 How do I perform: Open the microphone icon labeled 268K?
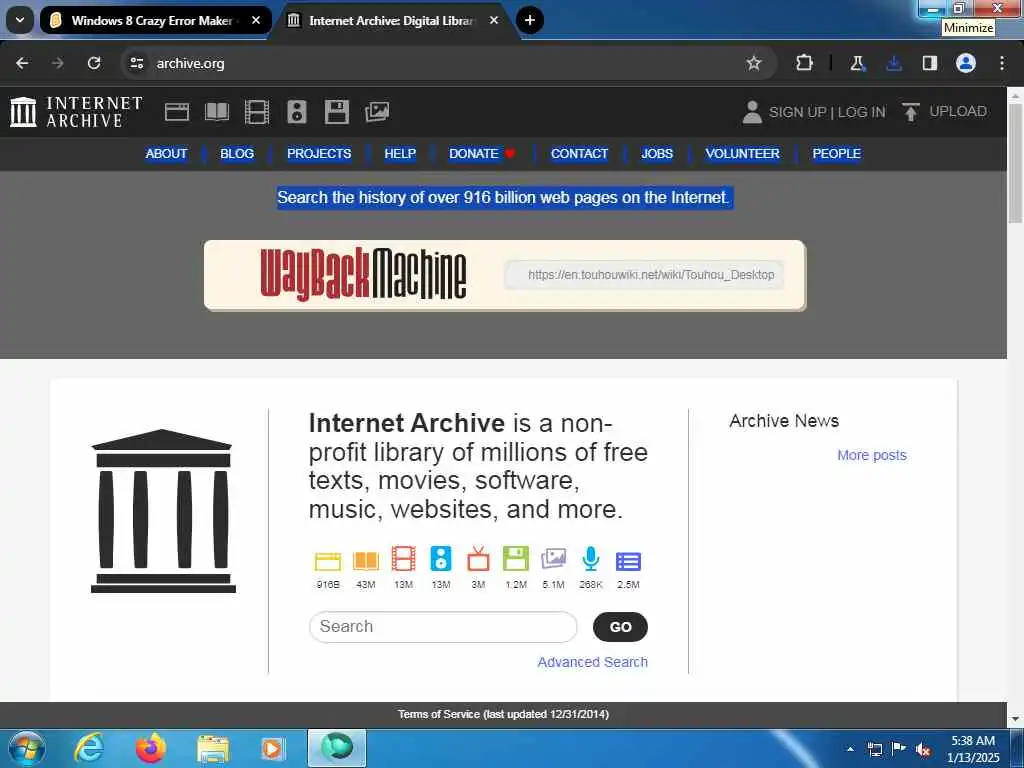point(590,559)
